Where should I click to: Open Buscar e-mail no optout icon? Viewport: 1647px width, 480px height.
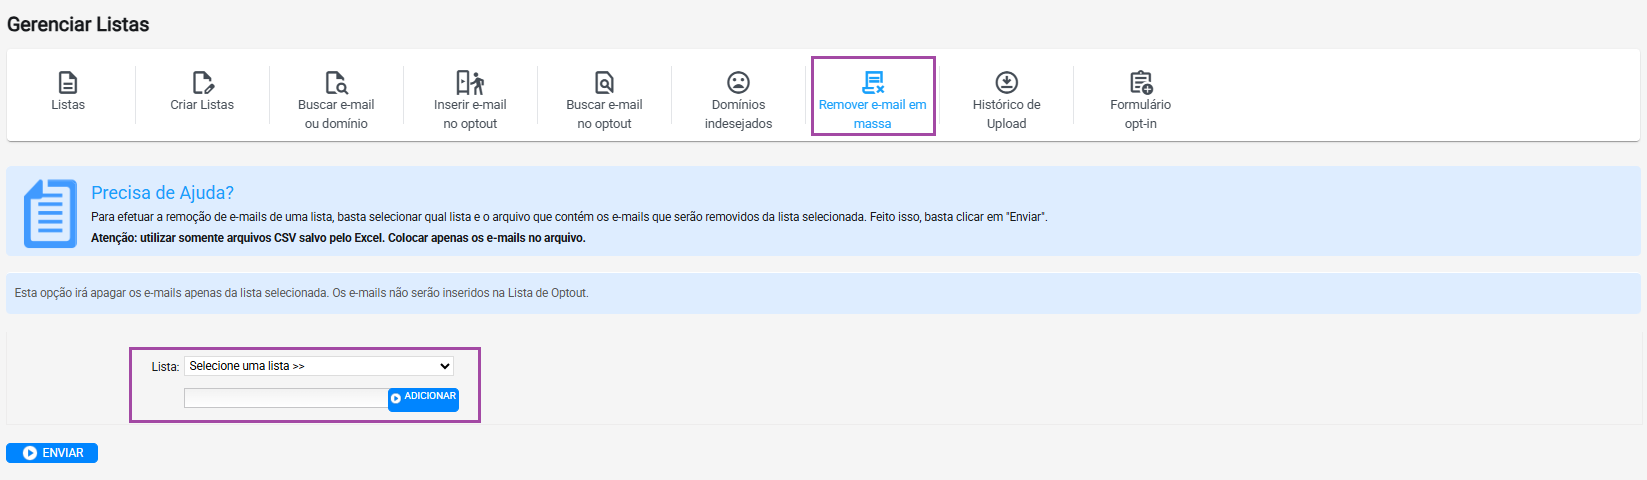[x=604, y=82]
